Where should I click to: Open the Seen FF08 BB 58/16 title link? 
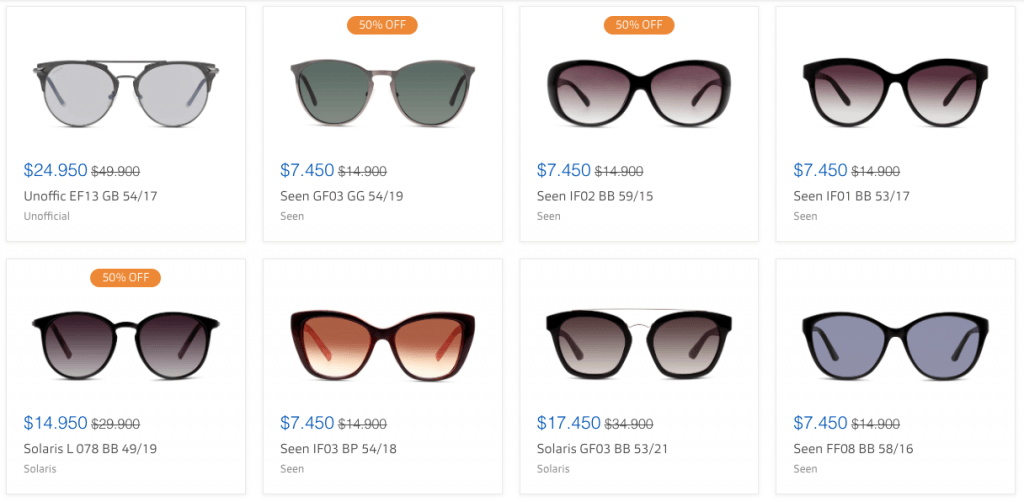[x=852, y=449]
